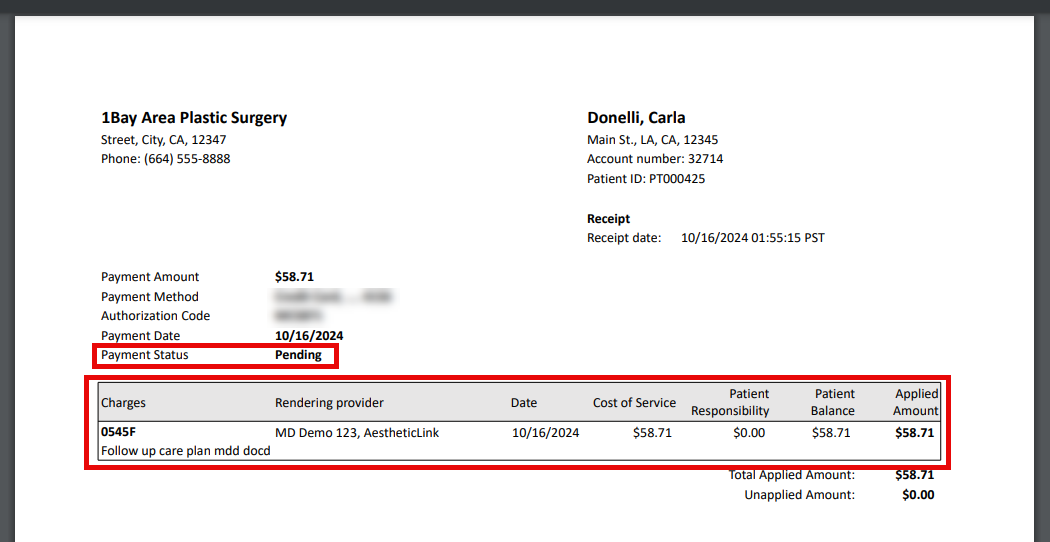Viewport: 1050px width, 542px height.
Task: Click the Pending payment status value
Action: pyautogui.click(x=299, y=355)
